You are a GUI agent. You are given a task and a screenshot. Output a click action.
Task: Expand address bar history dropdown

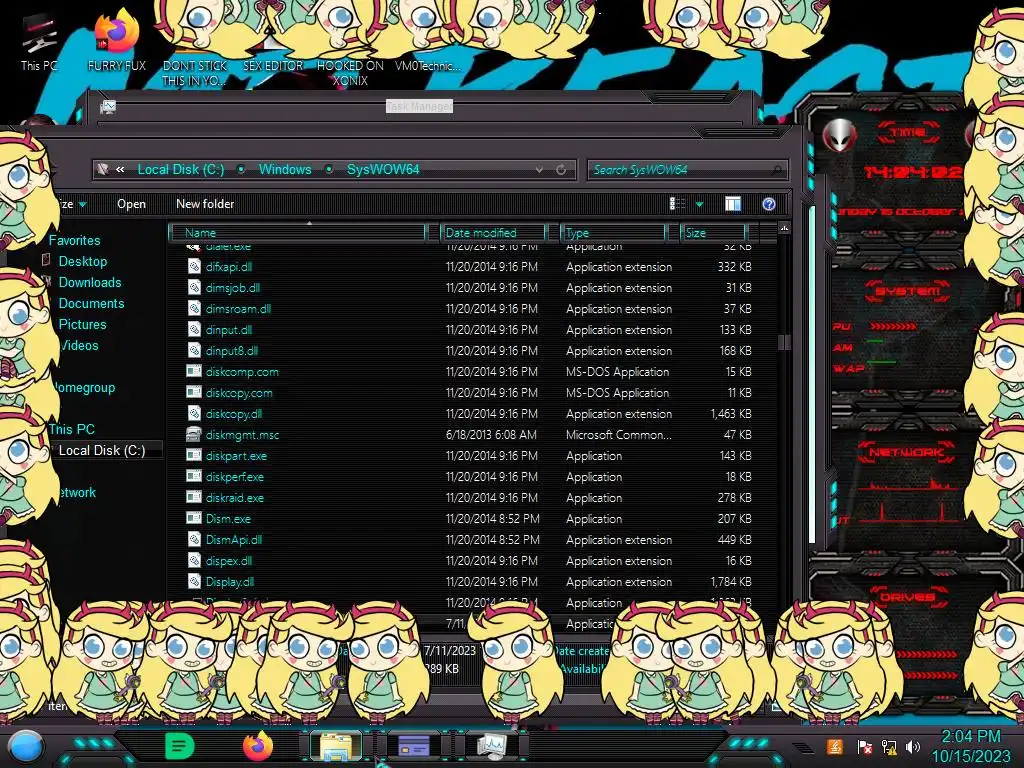click(539, 170)
